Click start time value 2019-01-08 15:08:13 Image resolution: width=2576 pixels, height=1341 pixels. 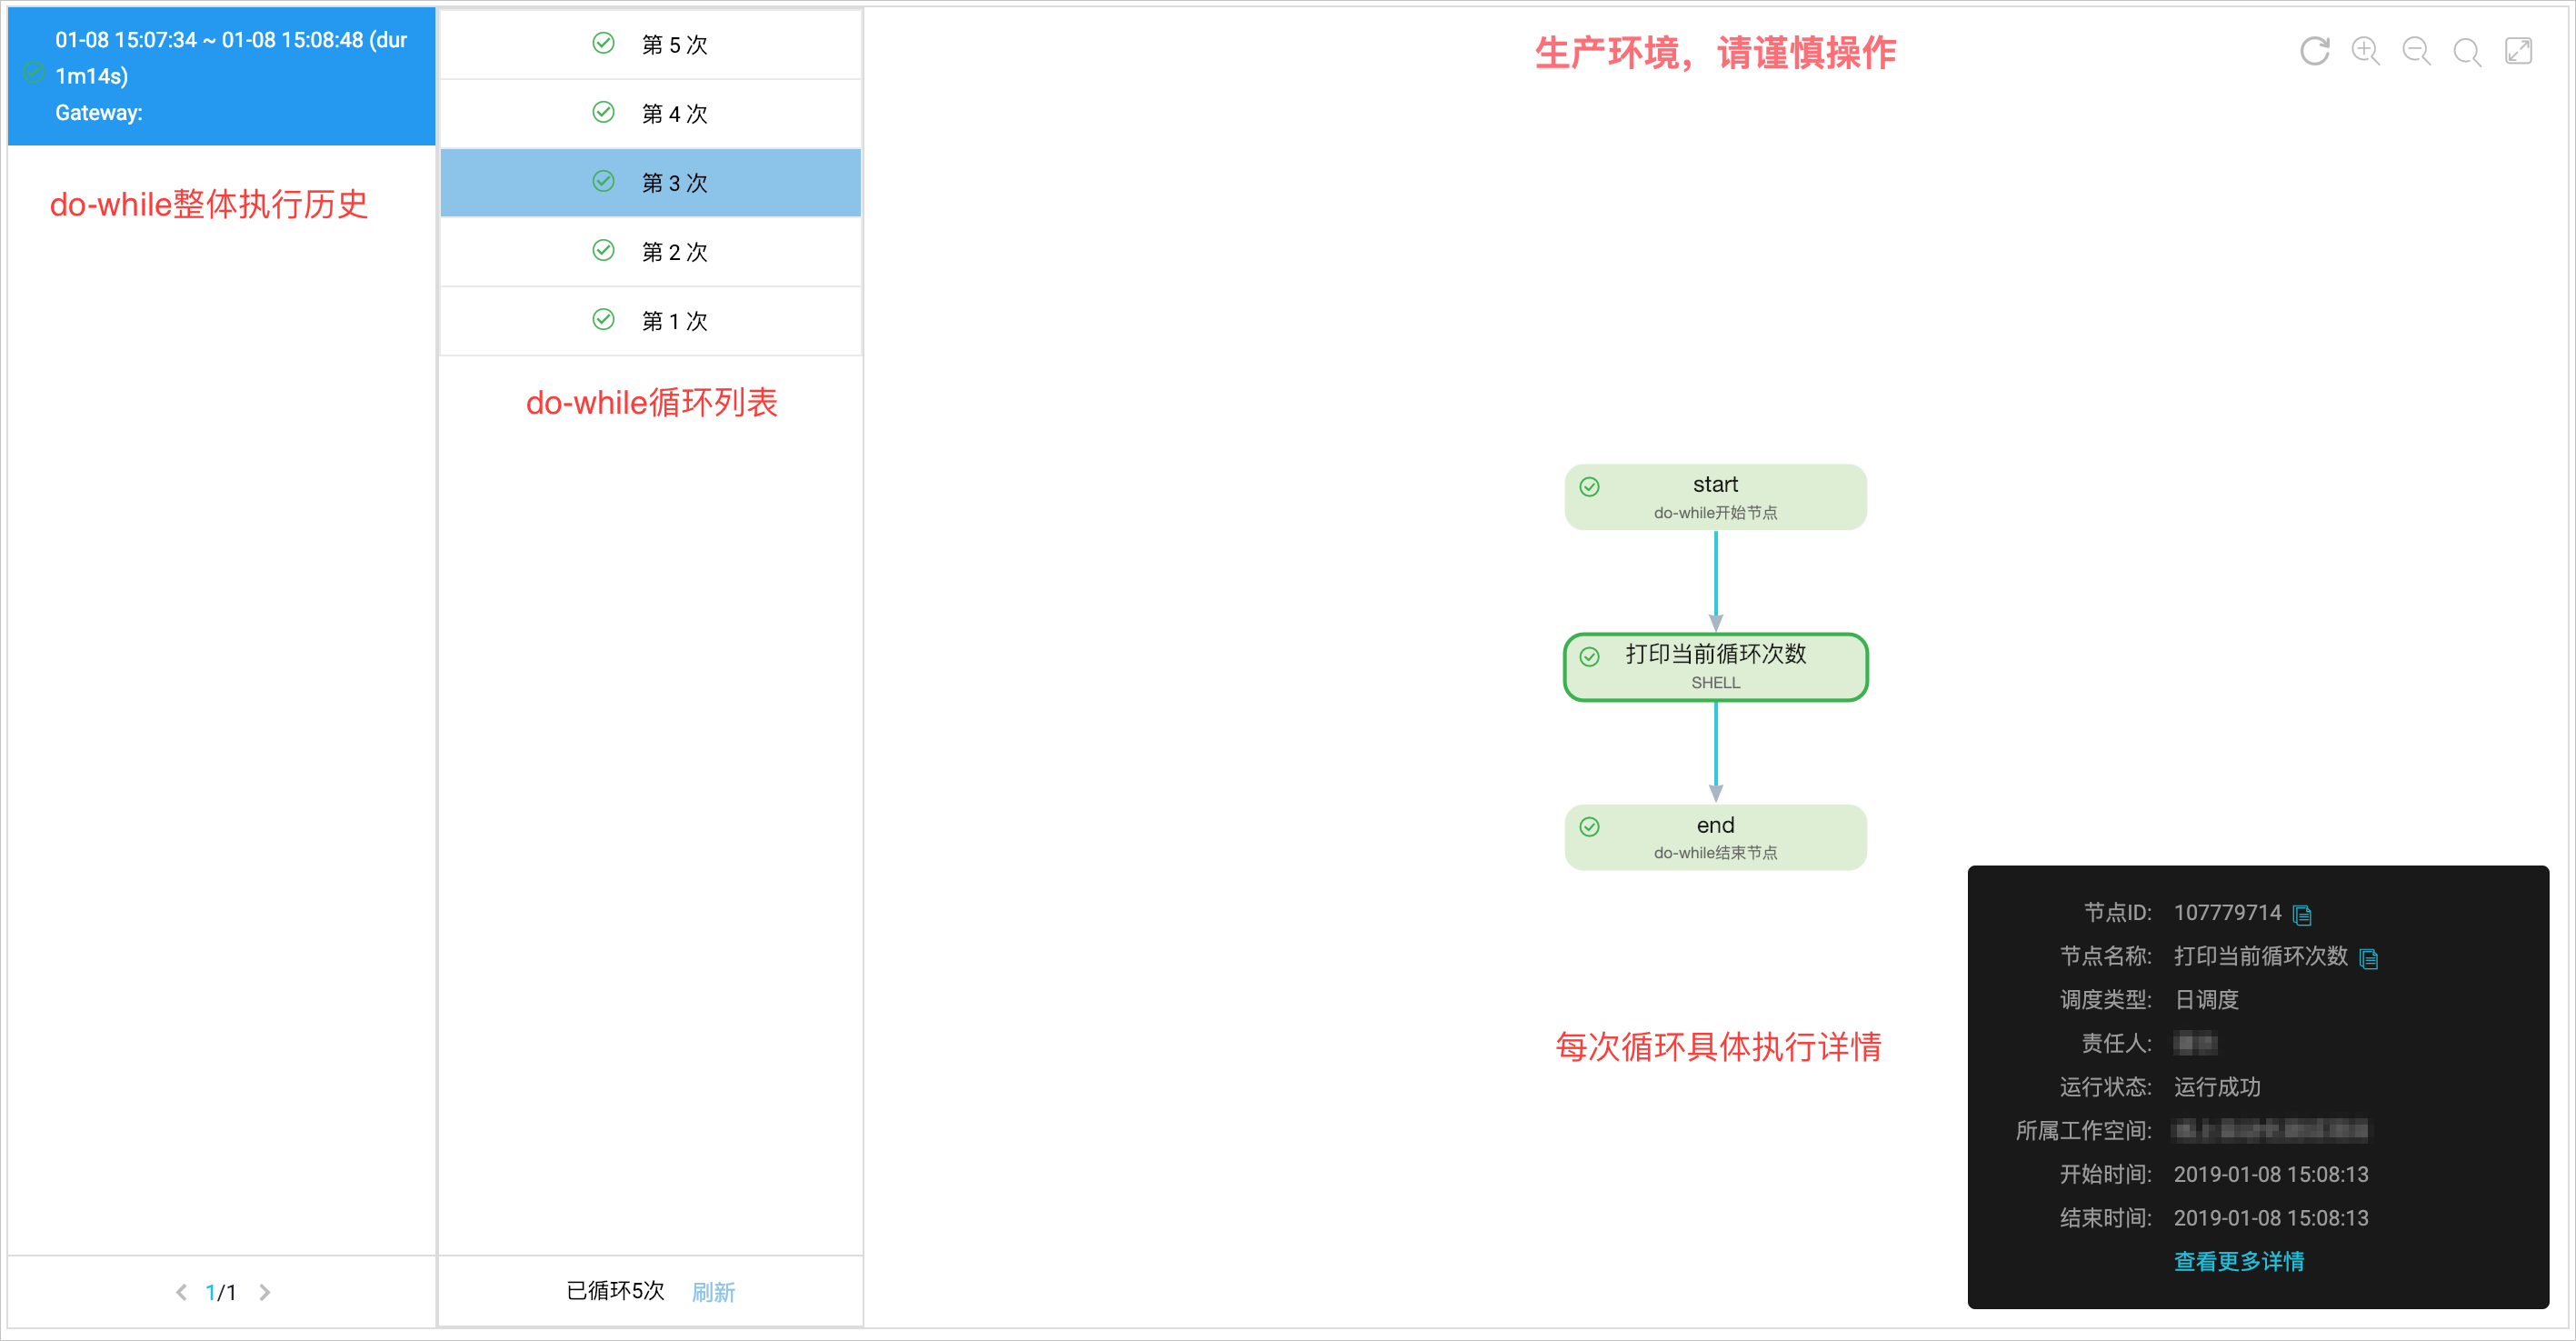tap(2270, 1174)
